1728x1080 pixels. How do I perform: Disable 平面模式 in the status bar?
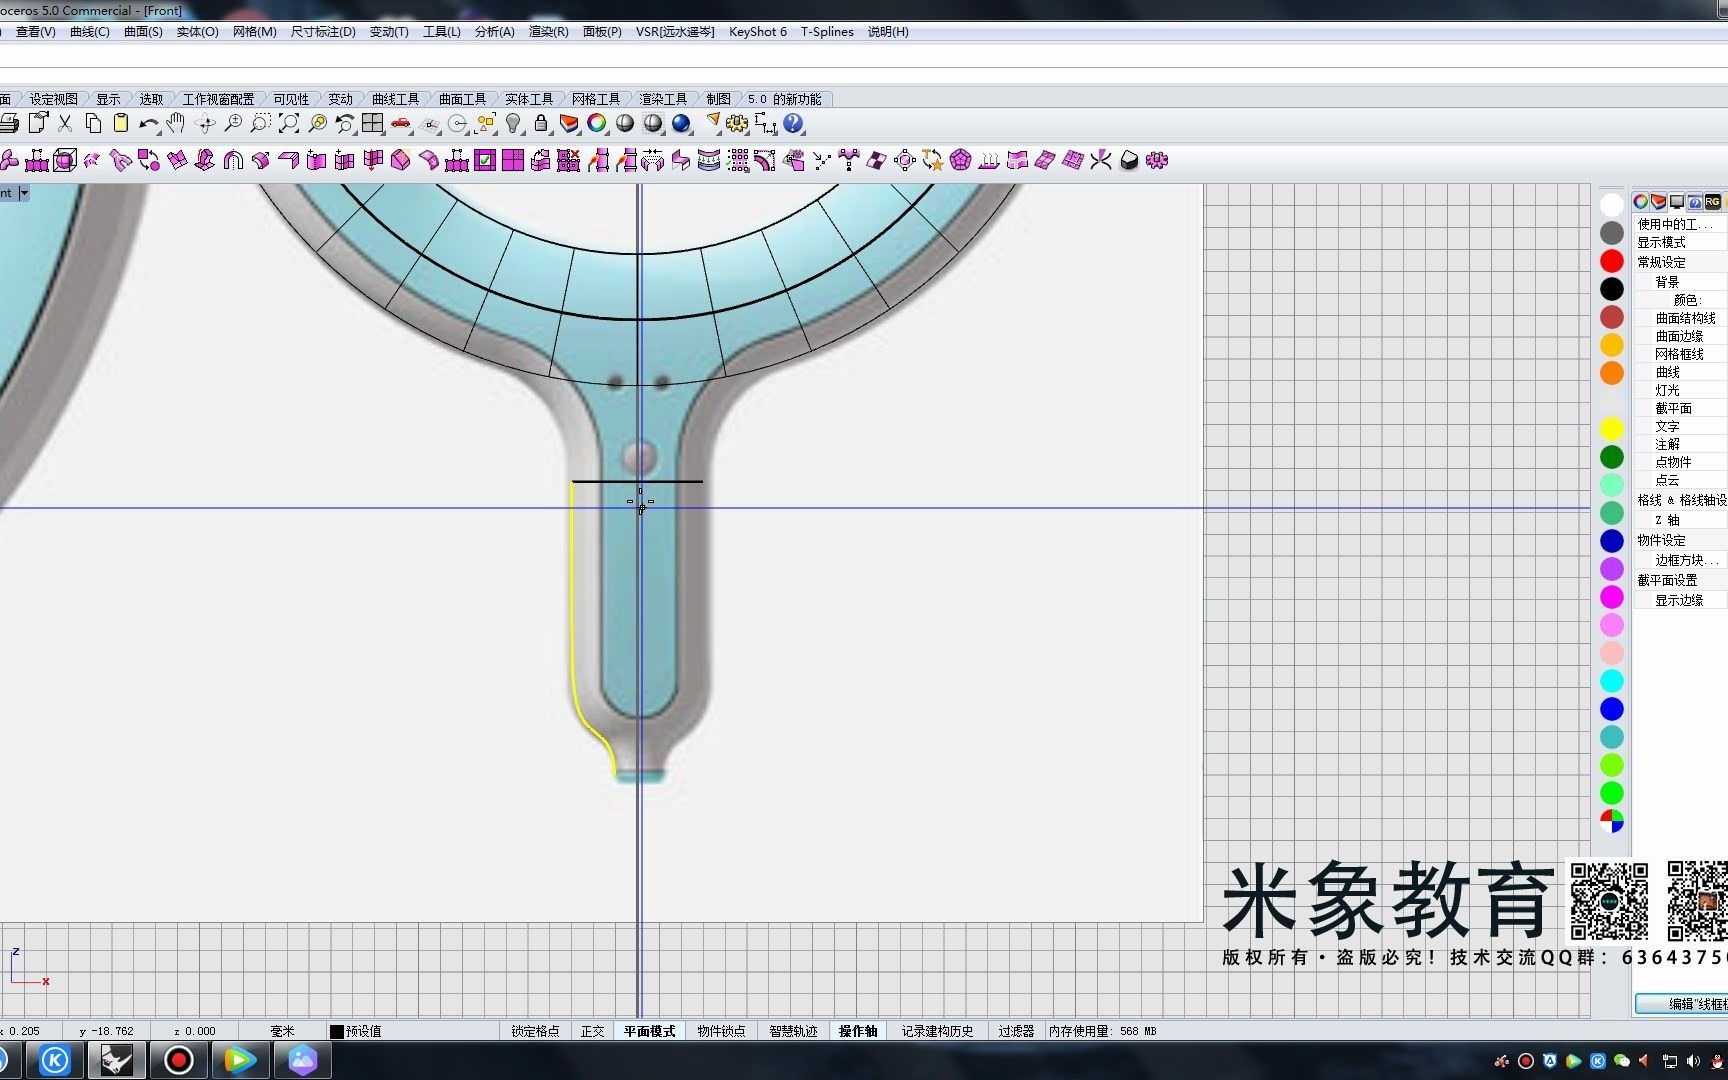click(x=647, y=1031)
